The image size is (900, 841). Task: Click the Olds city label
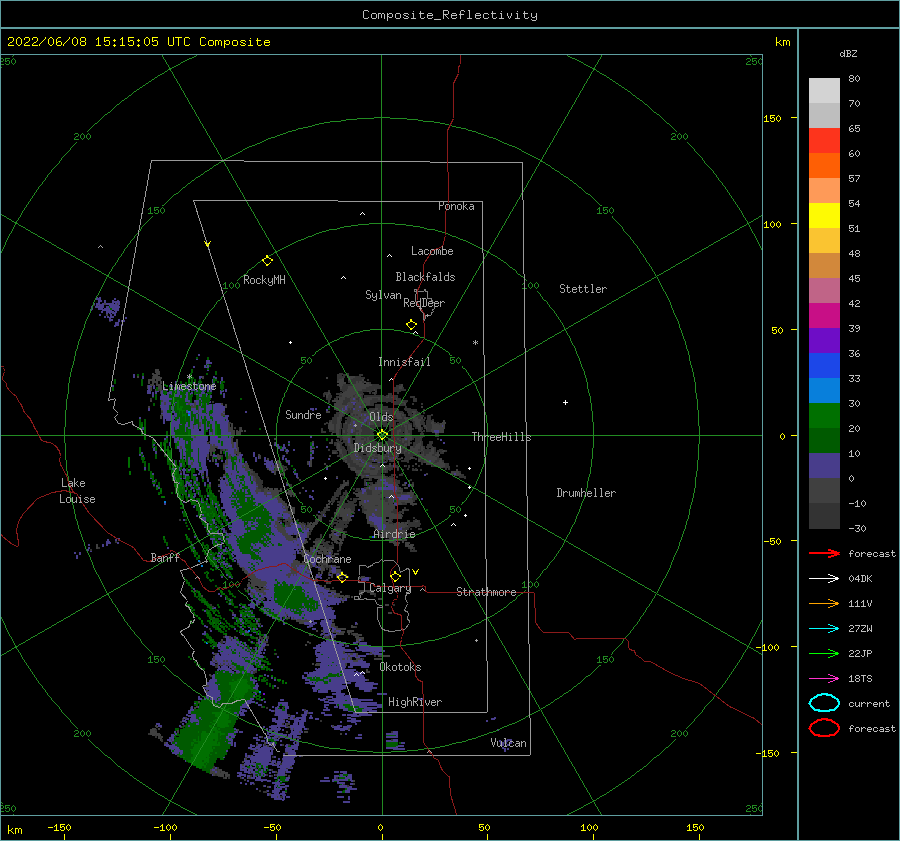(x=381, y=417)
